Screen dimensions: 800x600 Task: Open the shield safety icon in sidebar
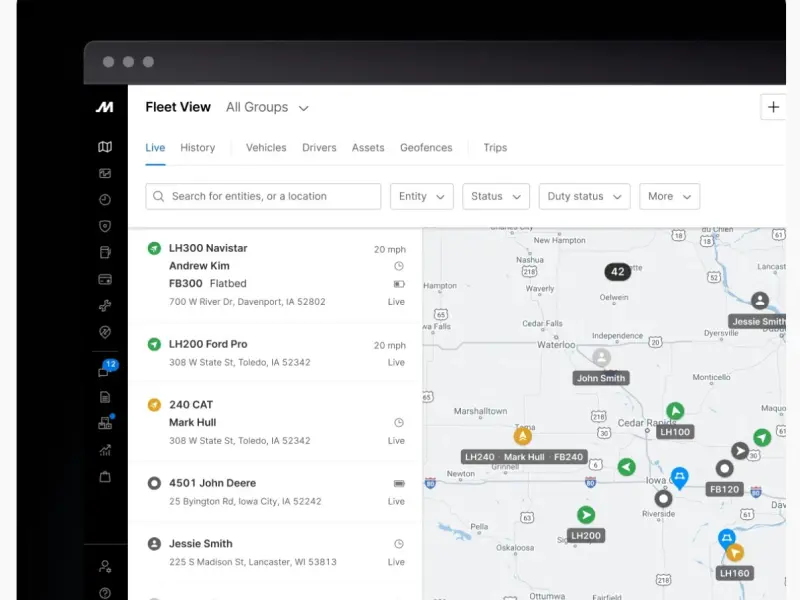pyautogui.click(x=105, y=226)
